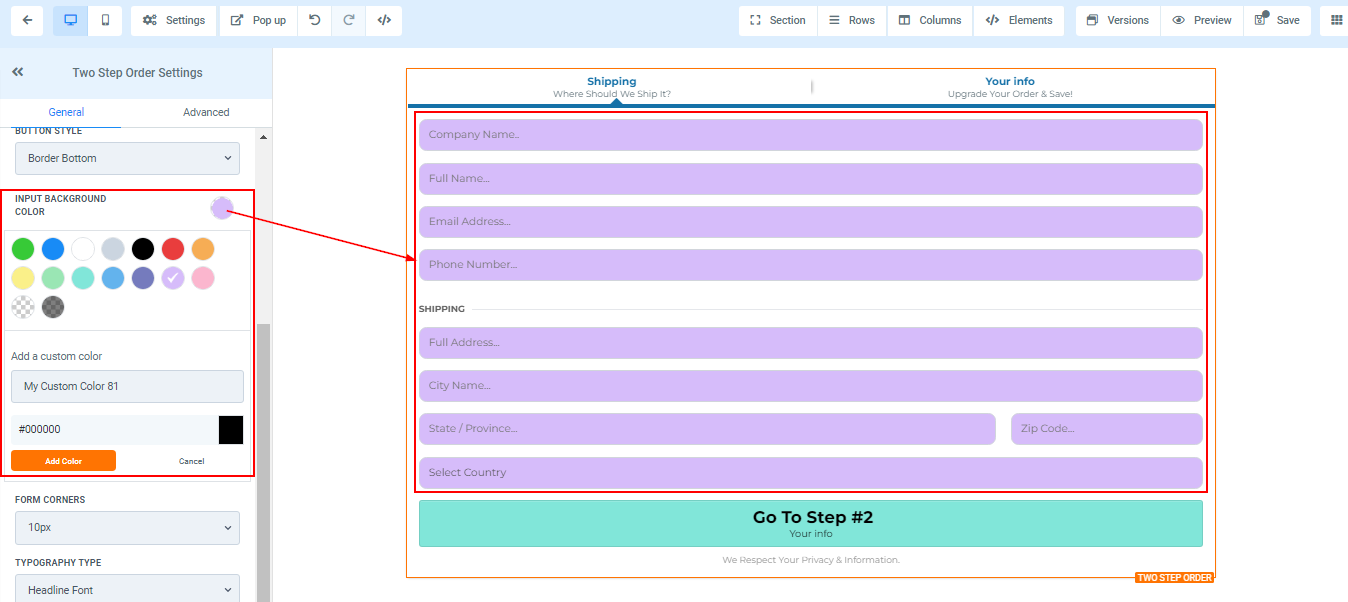Viewport: 1348px width, 602px height.
Task: Switch to the Advanced tab
Action: click(206, 112)
